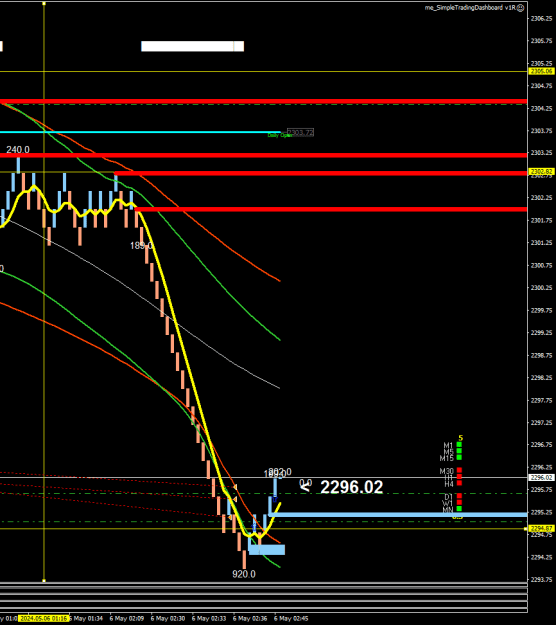Click the M15 timeframe label in the dashboard

(x=447, y=458)
